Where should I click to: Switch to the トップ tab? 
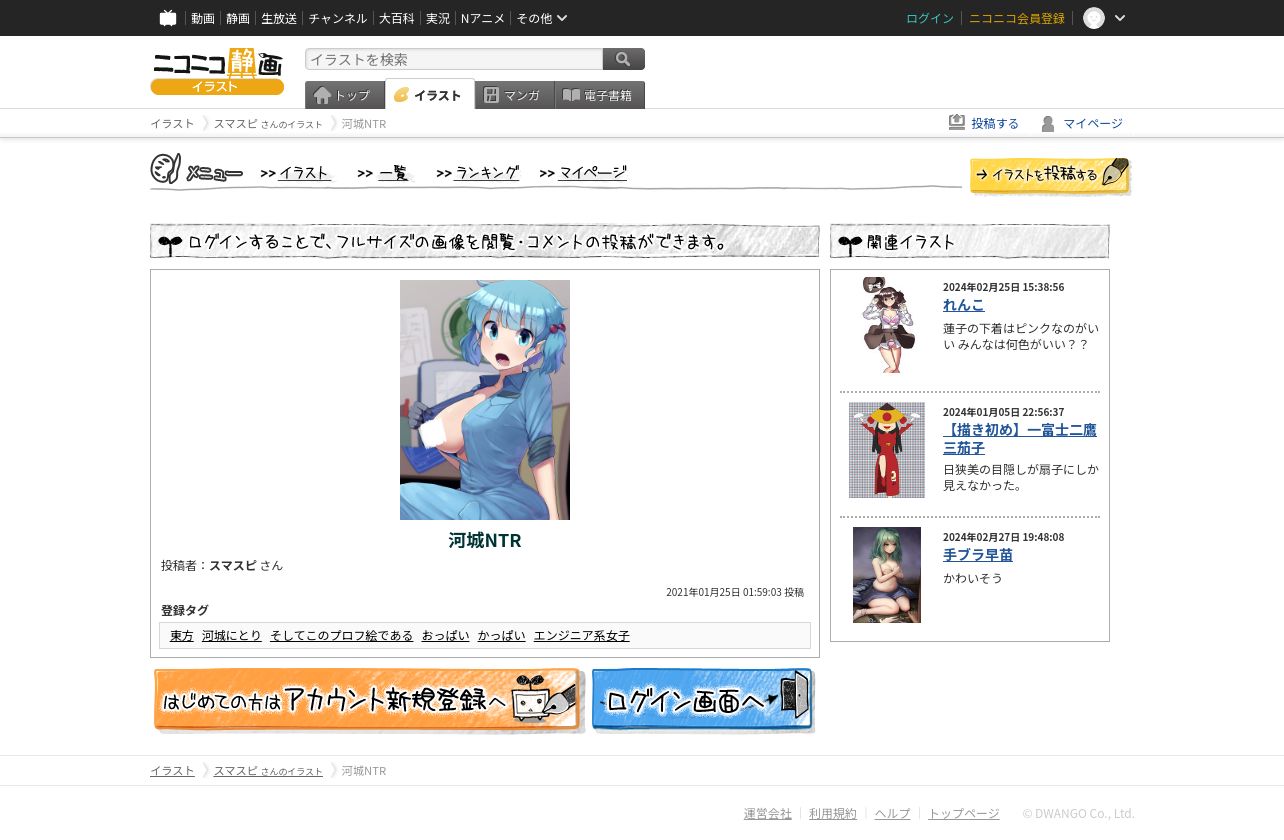click(x=345, y=95)
